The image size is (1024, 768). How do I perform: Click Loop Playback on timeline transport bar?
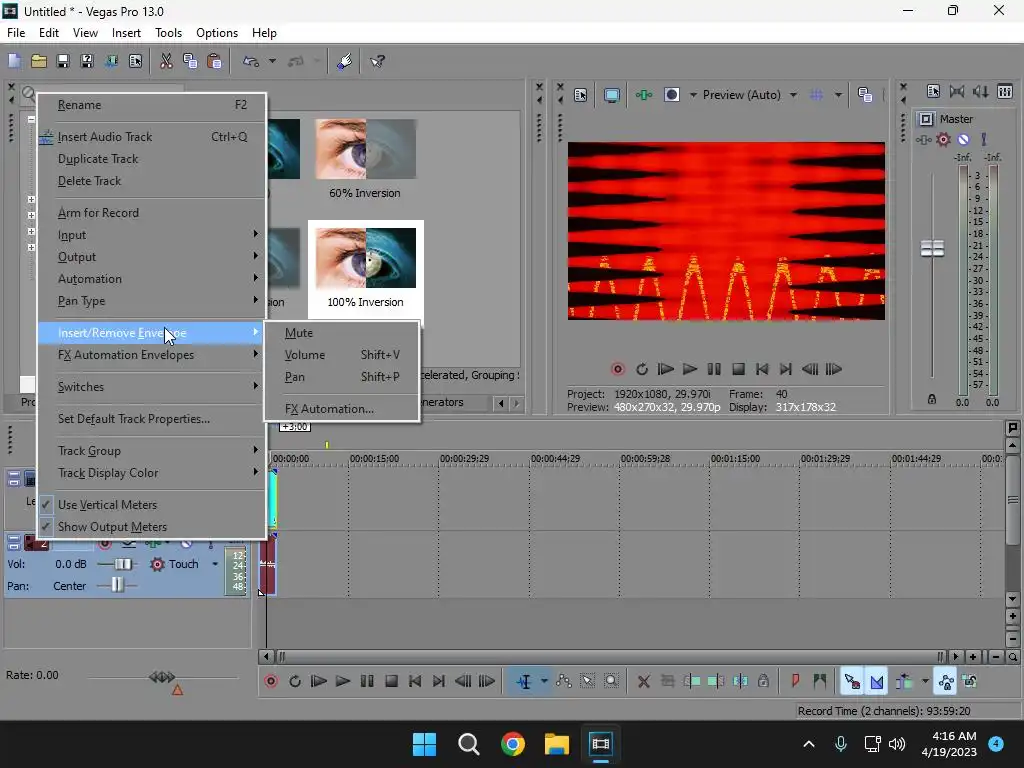[295, 682]
